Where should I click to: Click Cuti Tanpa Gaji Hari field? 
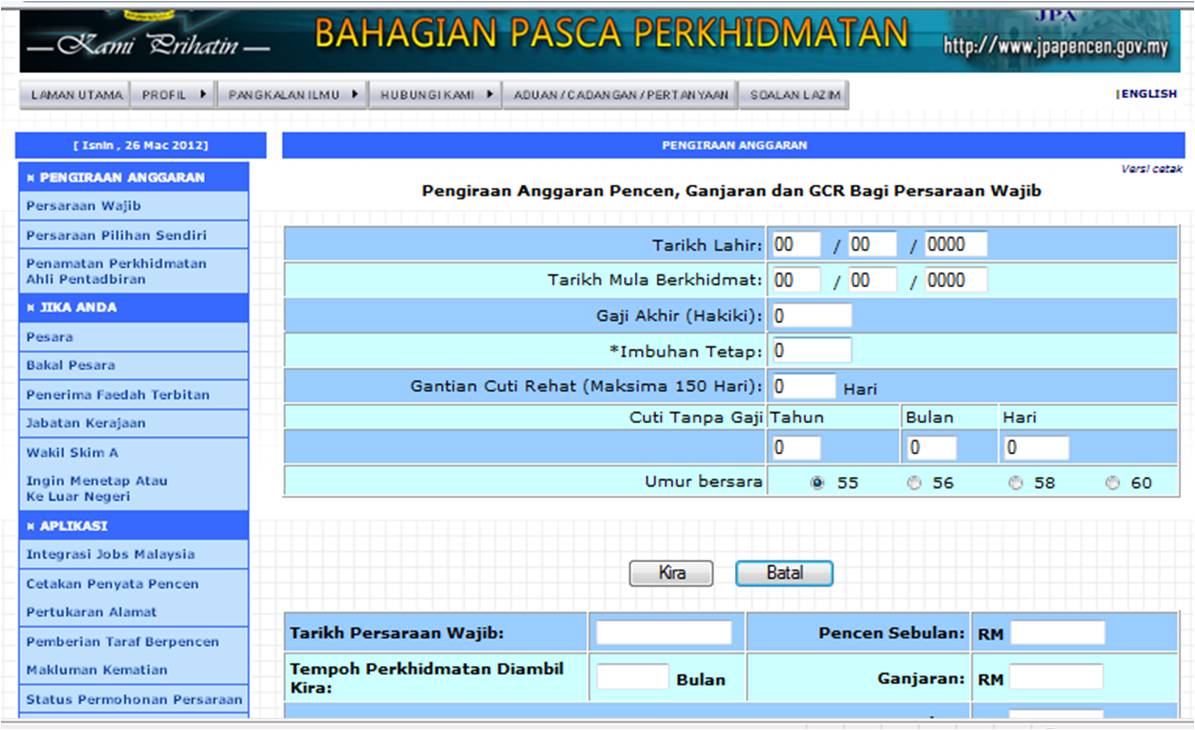coord(1036,448)
